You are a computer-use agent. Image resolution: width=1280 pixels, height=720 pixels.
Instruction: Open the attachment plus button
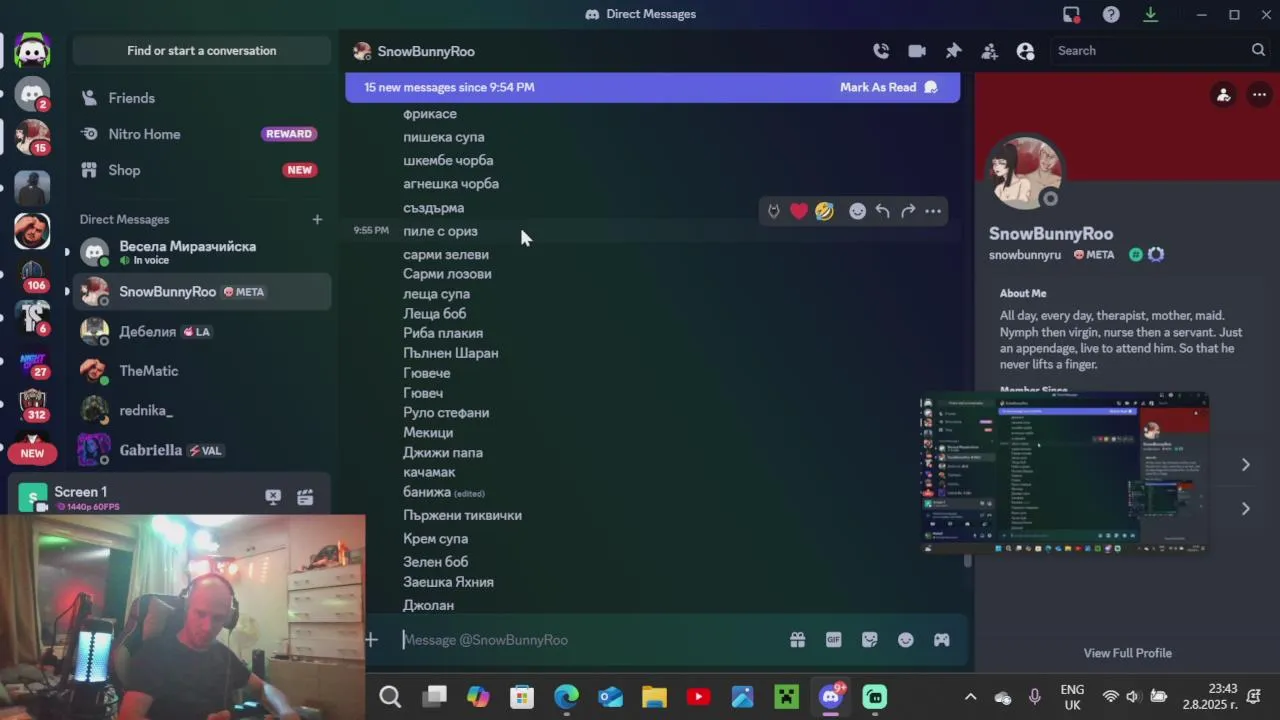coord(371,640)
